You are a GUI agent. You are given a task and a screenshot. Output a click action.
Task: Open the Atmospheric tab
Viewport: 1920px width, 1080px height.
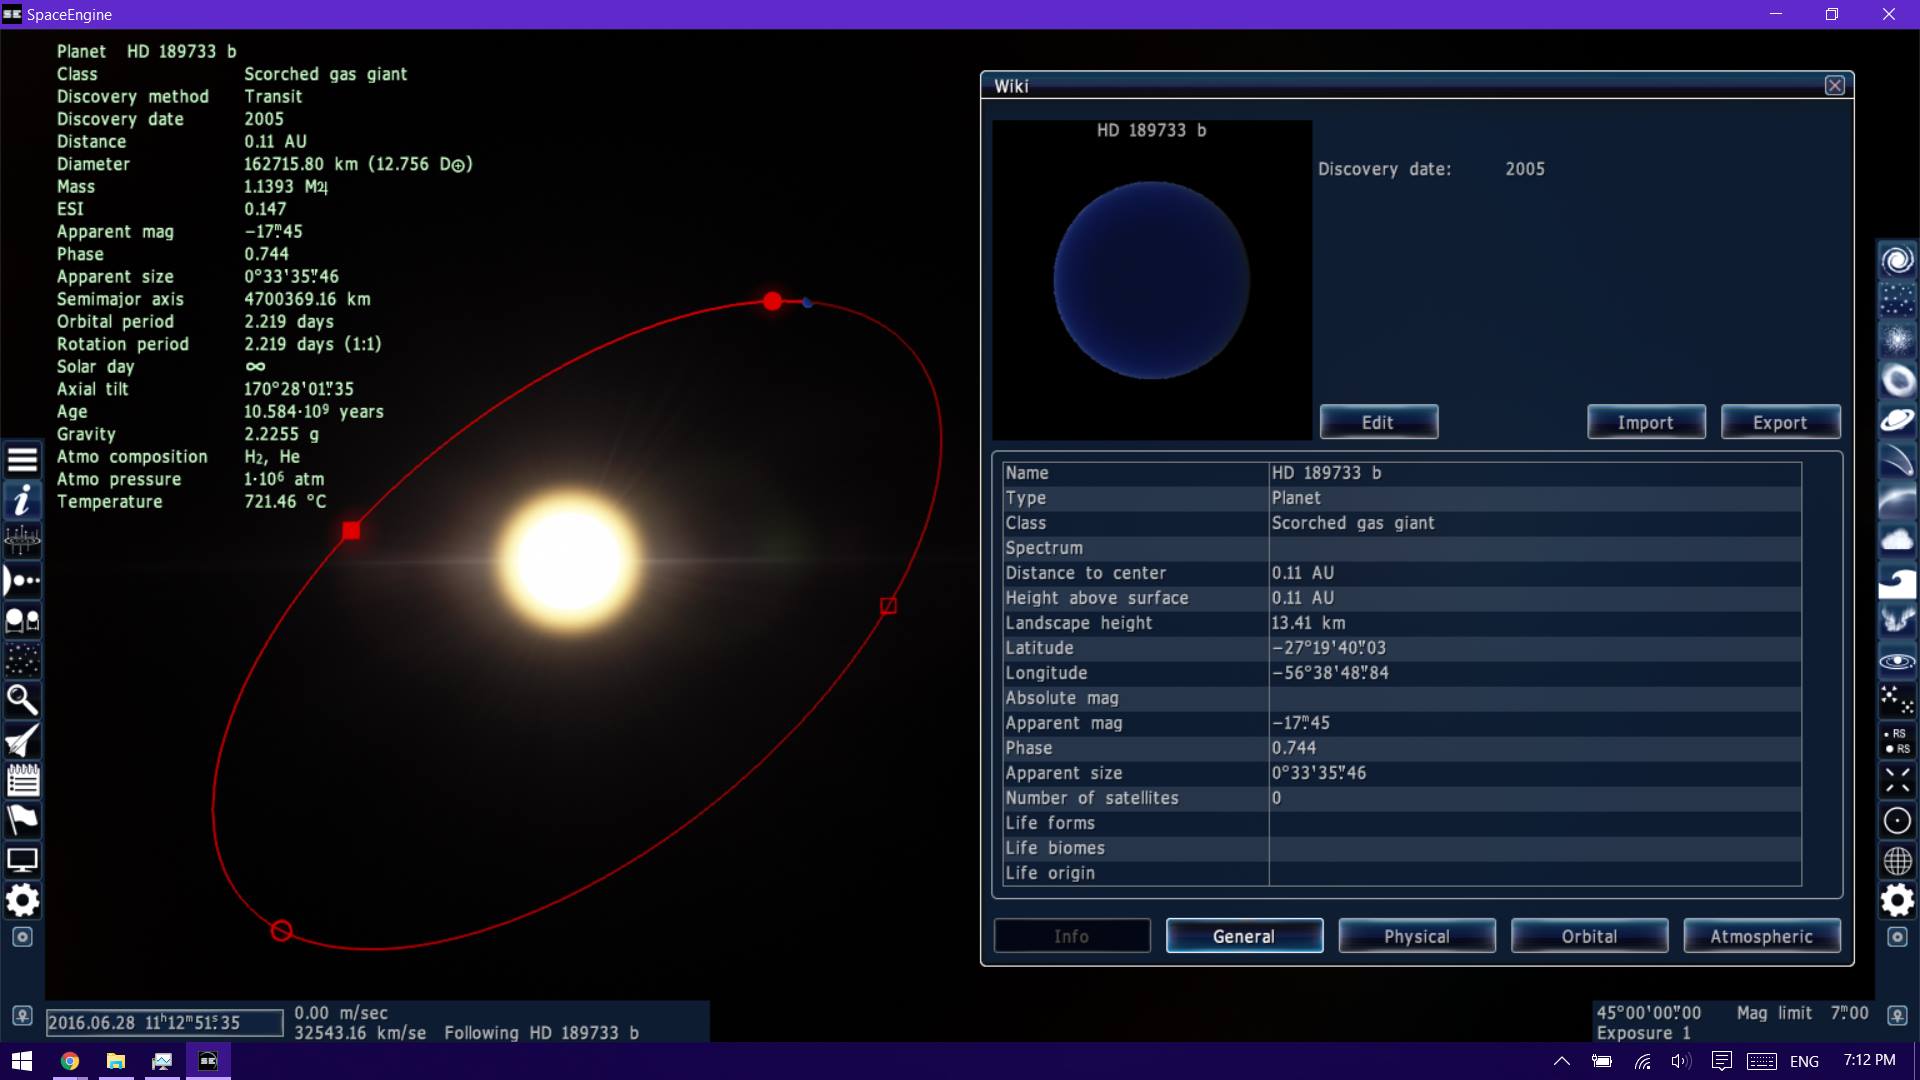pos(1762,936)
